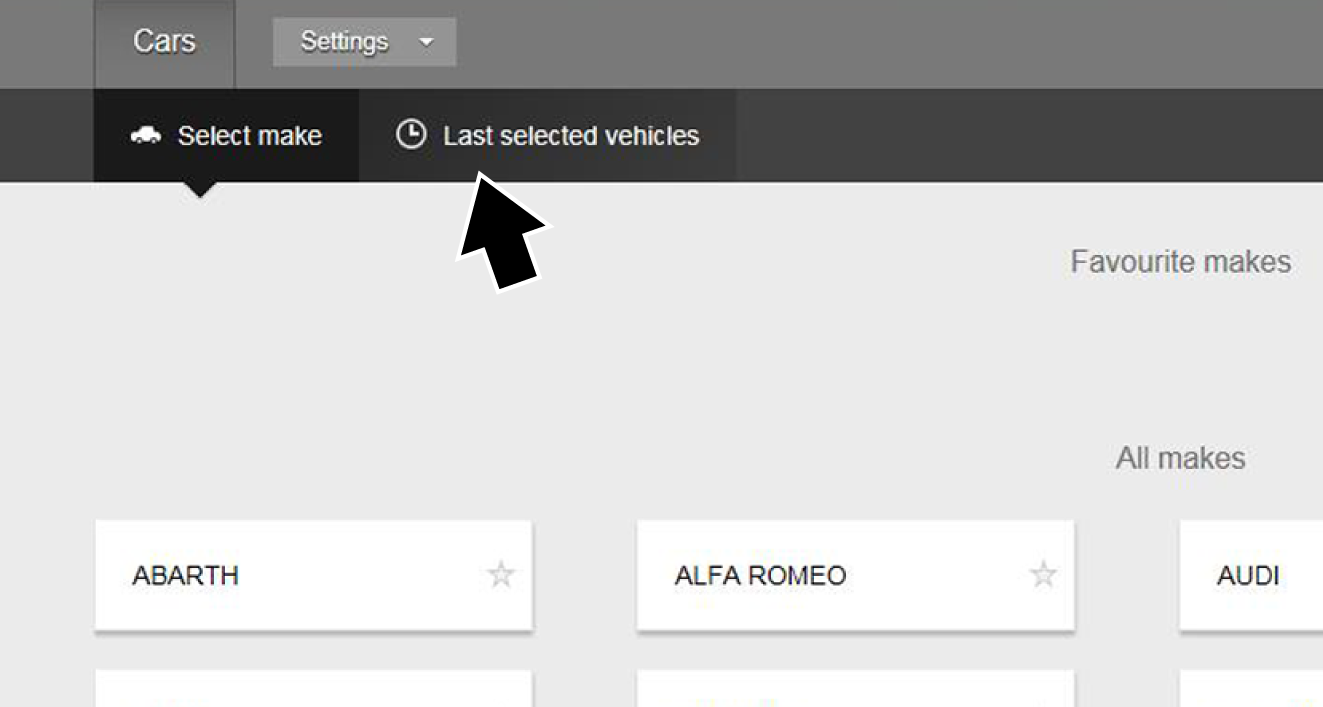Click the clock icon for last vehicles
This screenshot has height=707, width=1323.
(411, 134)
